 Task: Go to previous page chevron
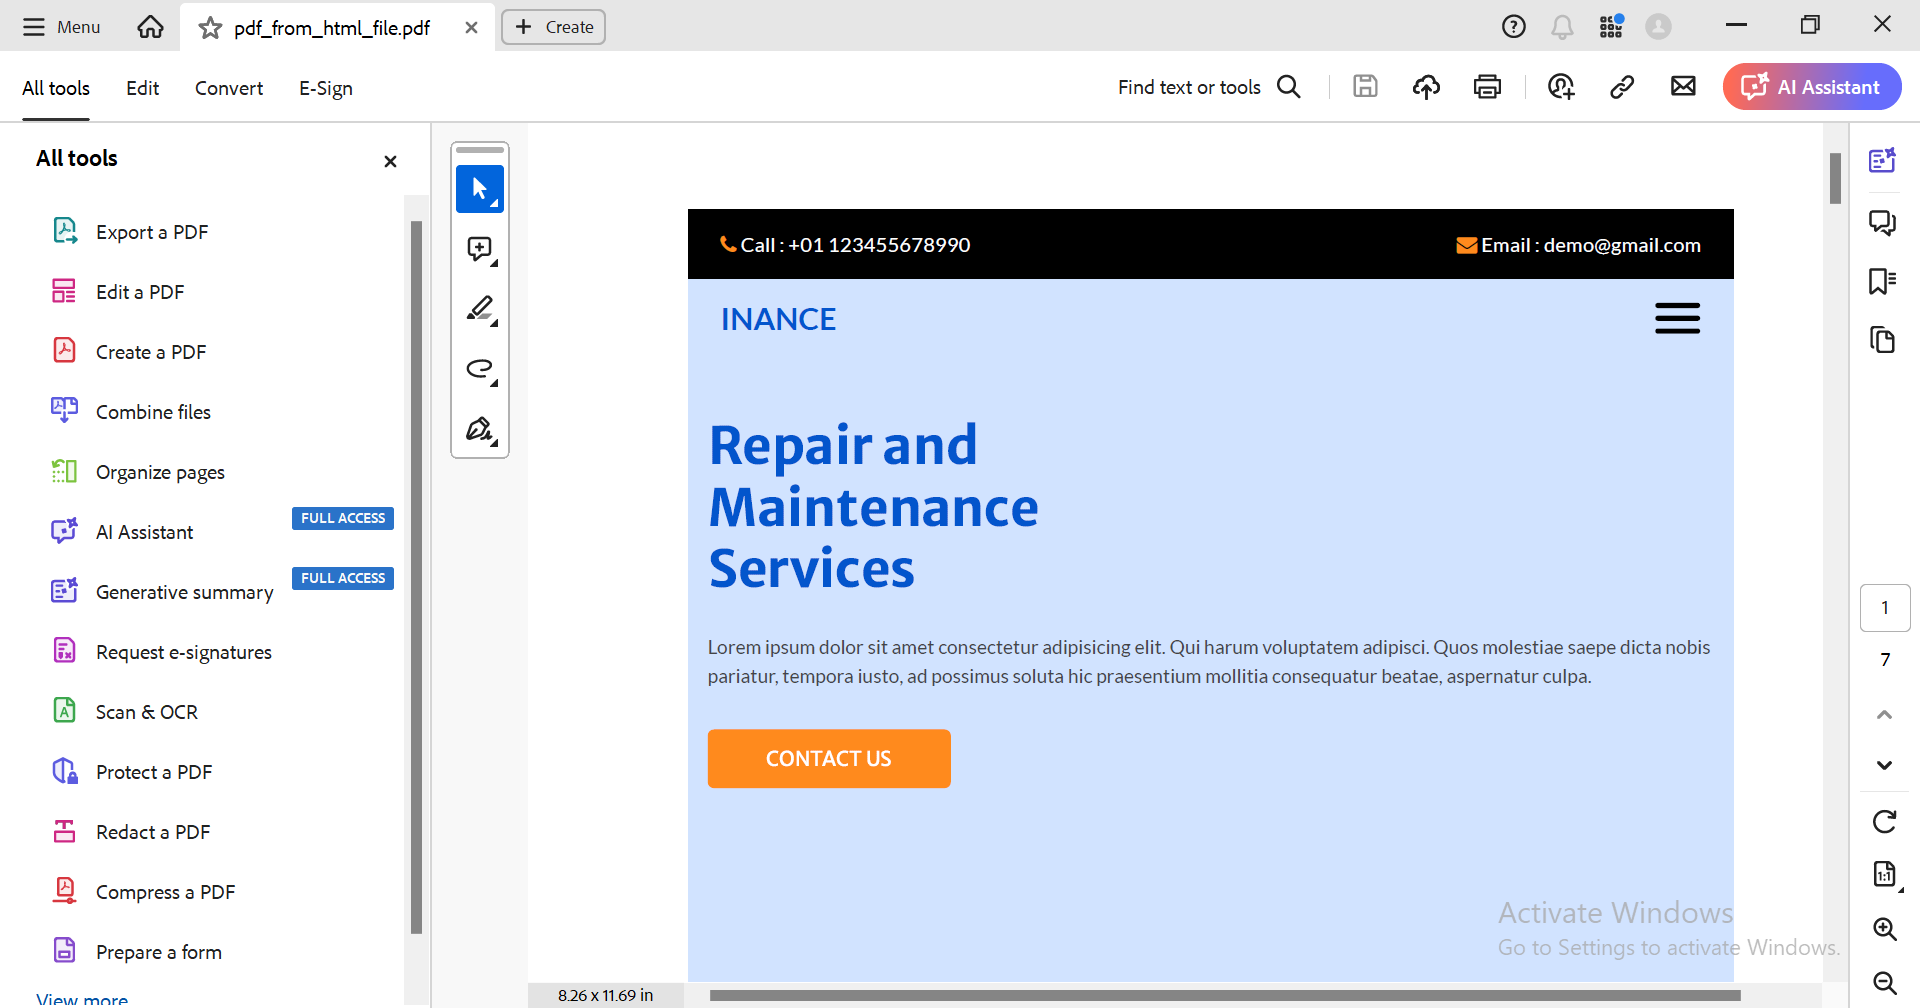click(1884, 714)
